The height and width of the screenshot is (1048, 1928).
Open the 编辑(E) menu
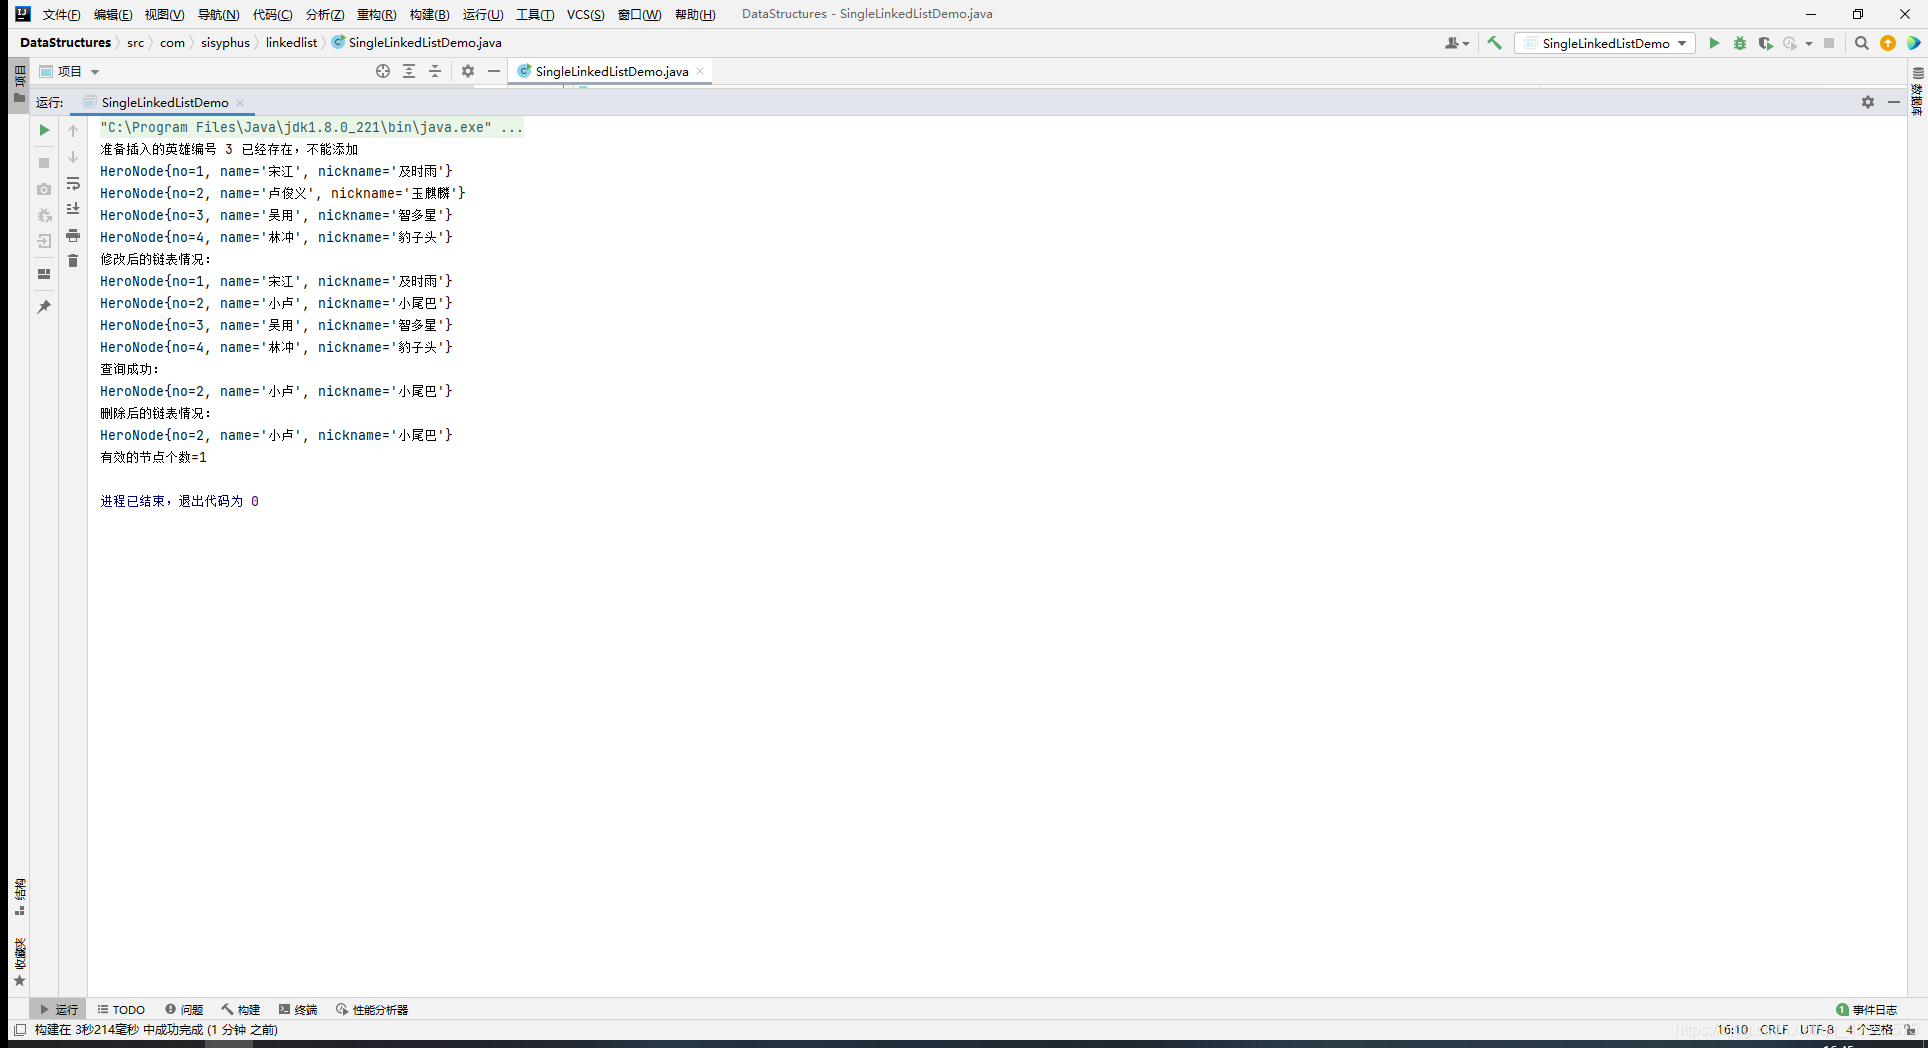113,14
